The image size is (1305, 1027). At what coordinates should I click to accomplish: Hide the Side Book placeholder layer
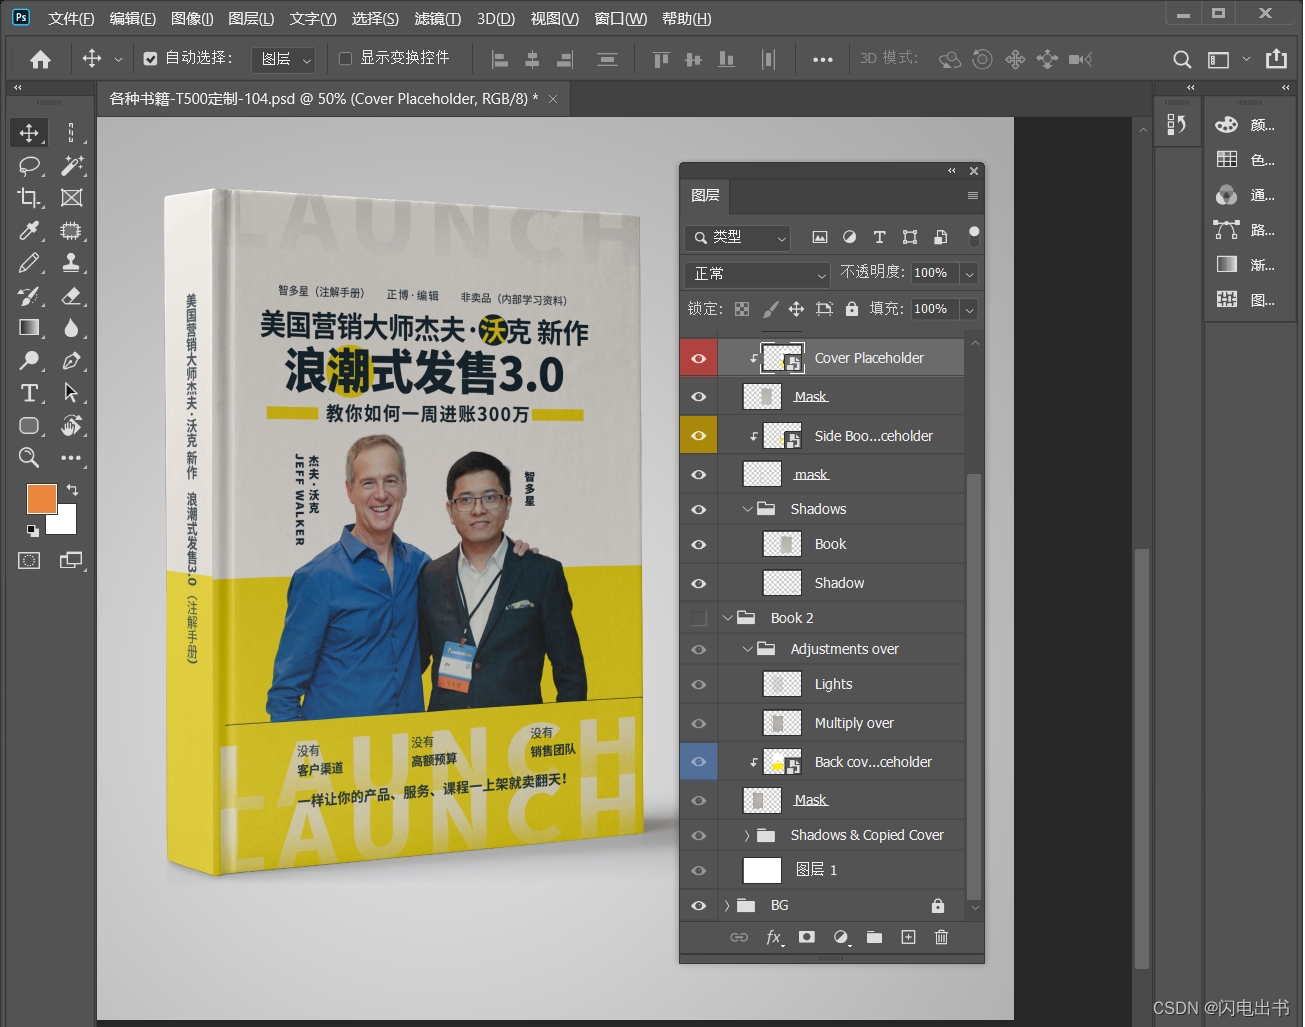tap(699, 436)
